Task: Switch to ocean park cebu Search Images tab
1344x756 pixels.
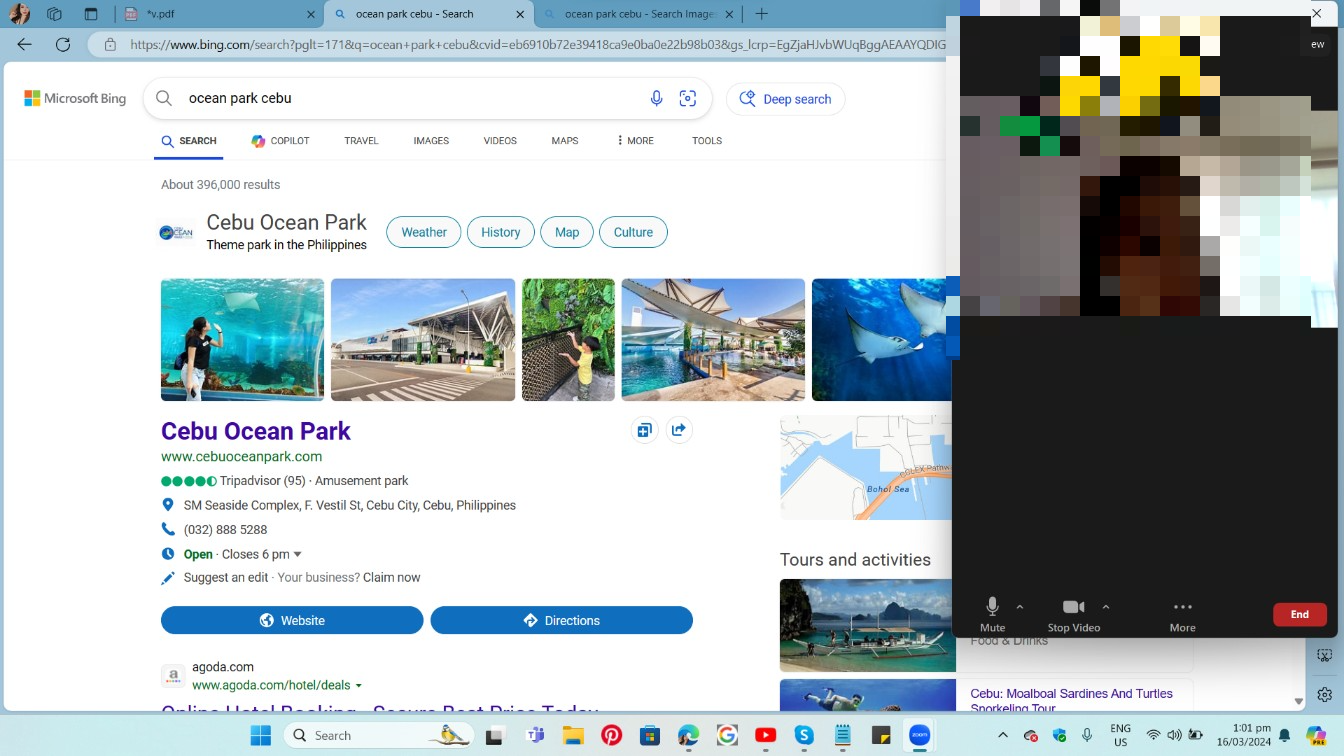Action: (x=639, y=14)
